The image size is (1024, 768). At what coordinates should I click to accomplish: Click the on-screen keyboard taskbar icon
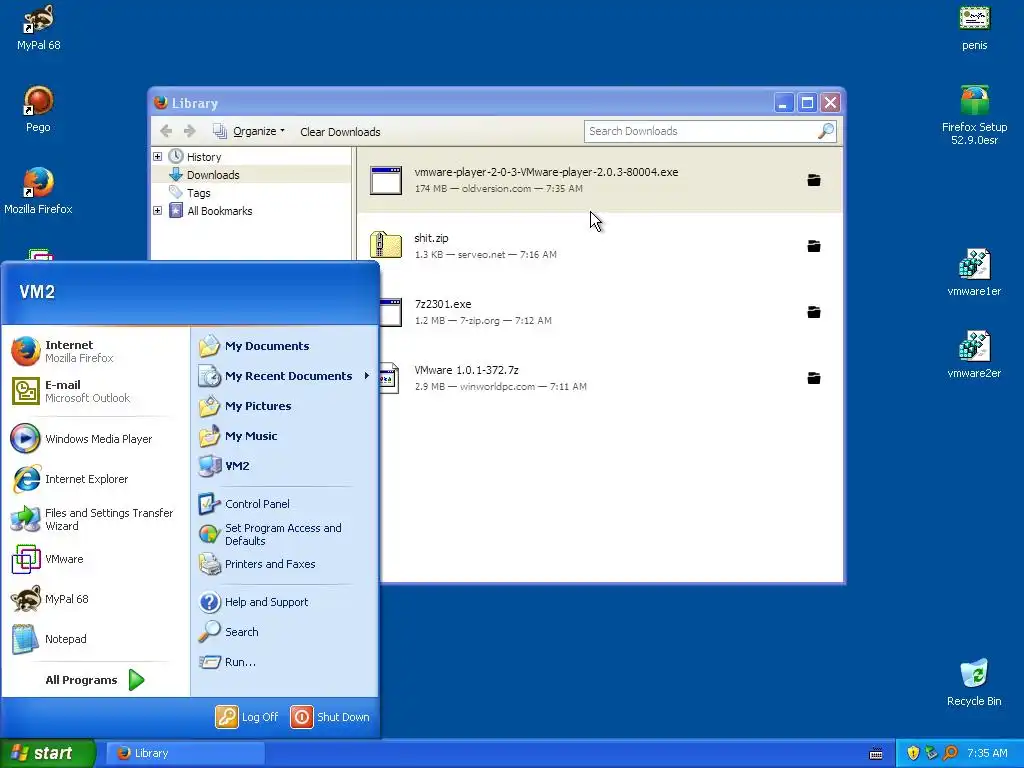click(876, 754)
